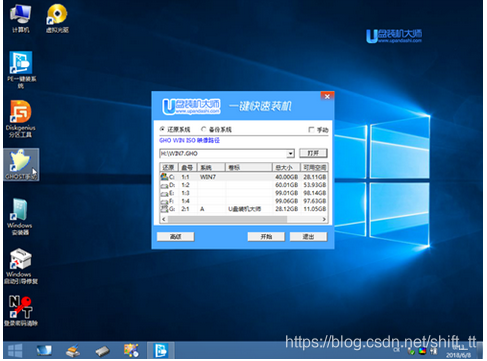The width and height of the screenshot is (487, 361).
Task: Click the active PE installer taskbar button
Action: (x=161, y=350)
